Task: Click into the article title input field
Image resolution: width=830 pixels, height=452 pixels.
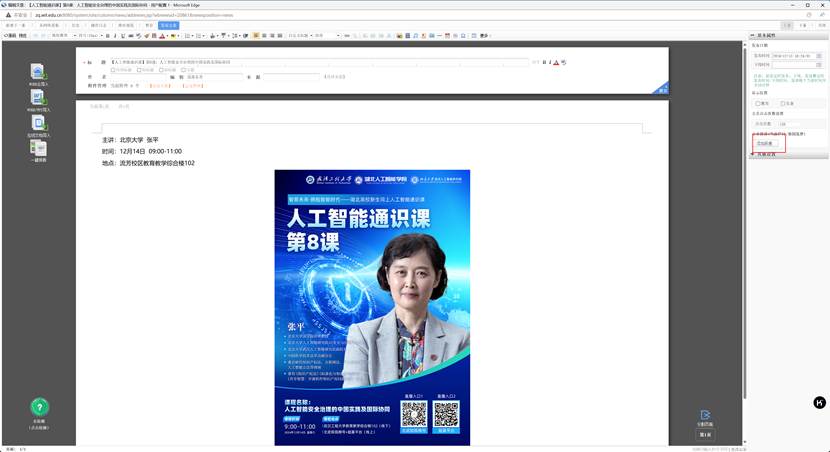Action: [319, 62]
